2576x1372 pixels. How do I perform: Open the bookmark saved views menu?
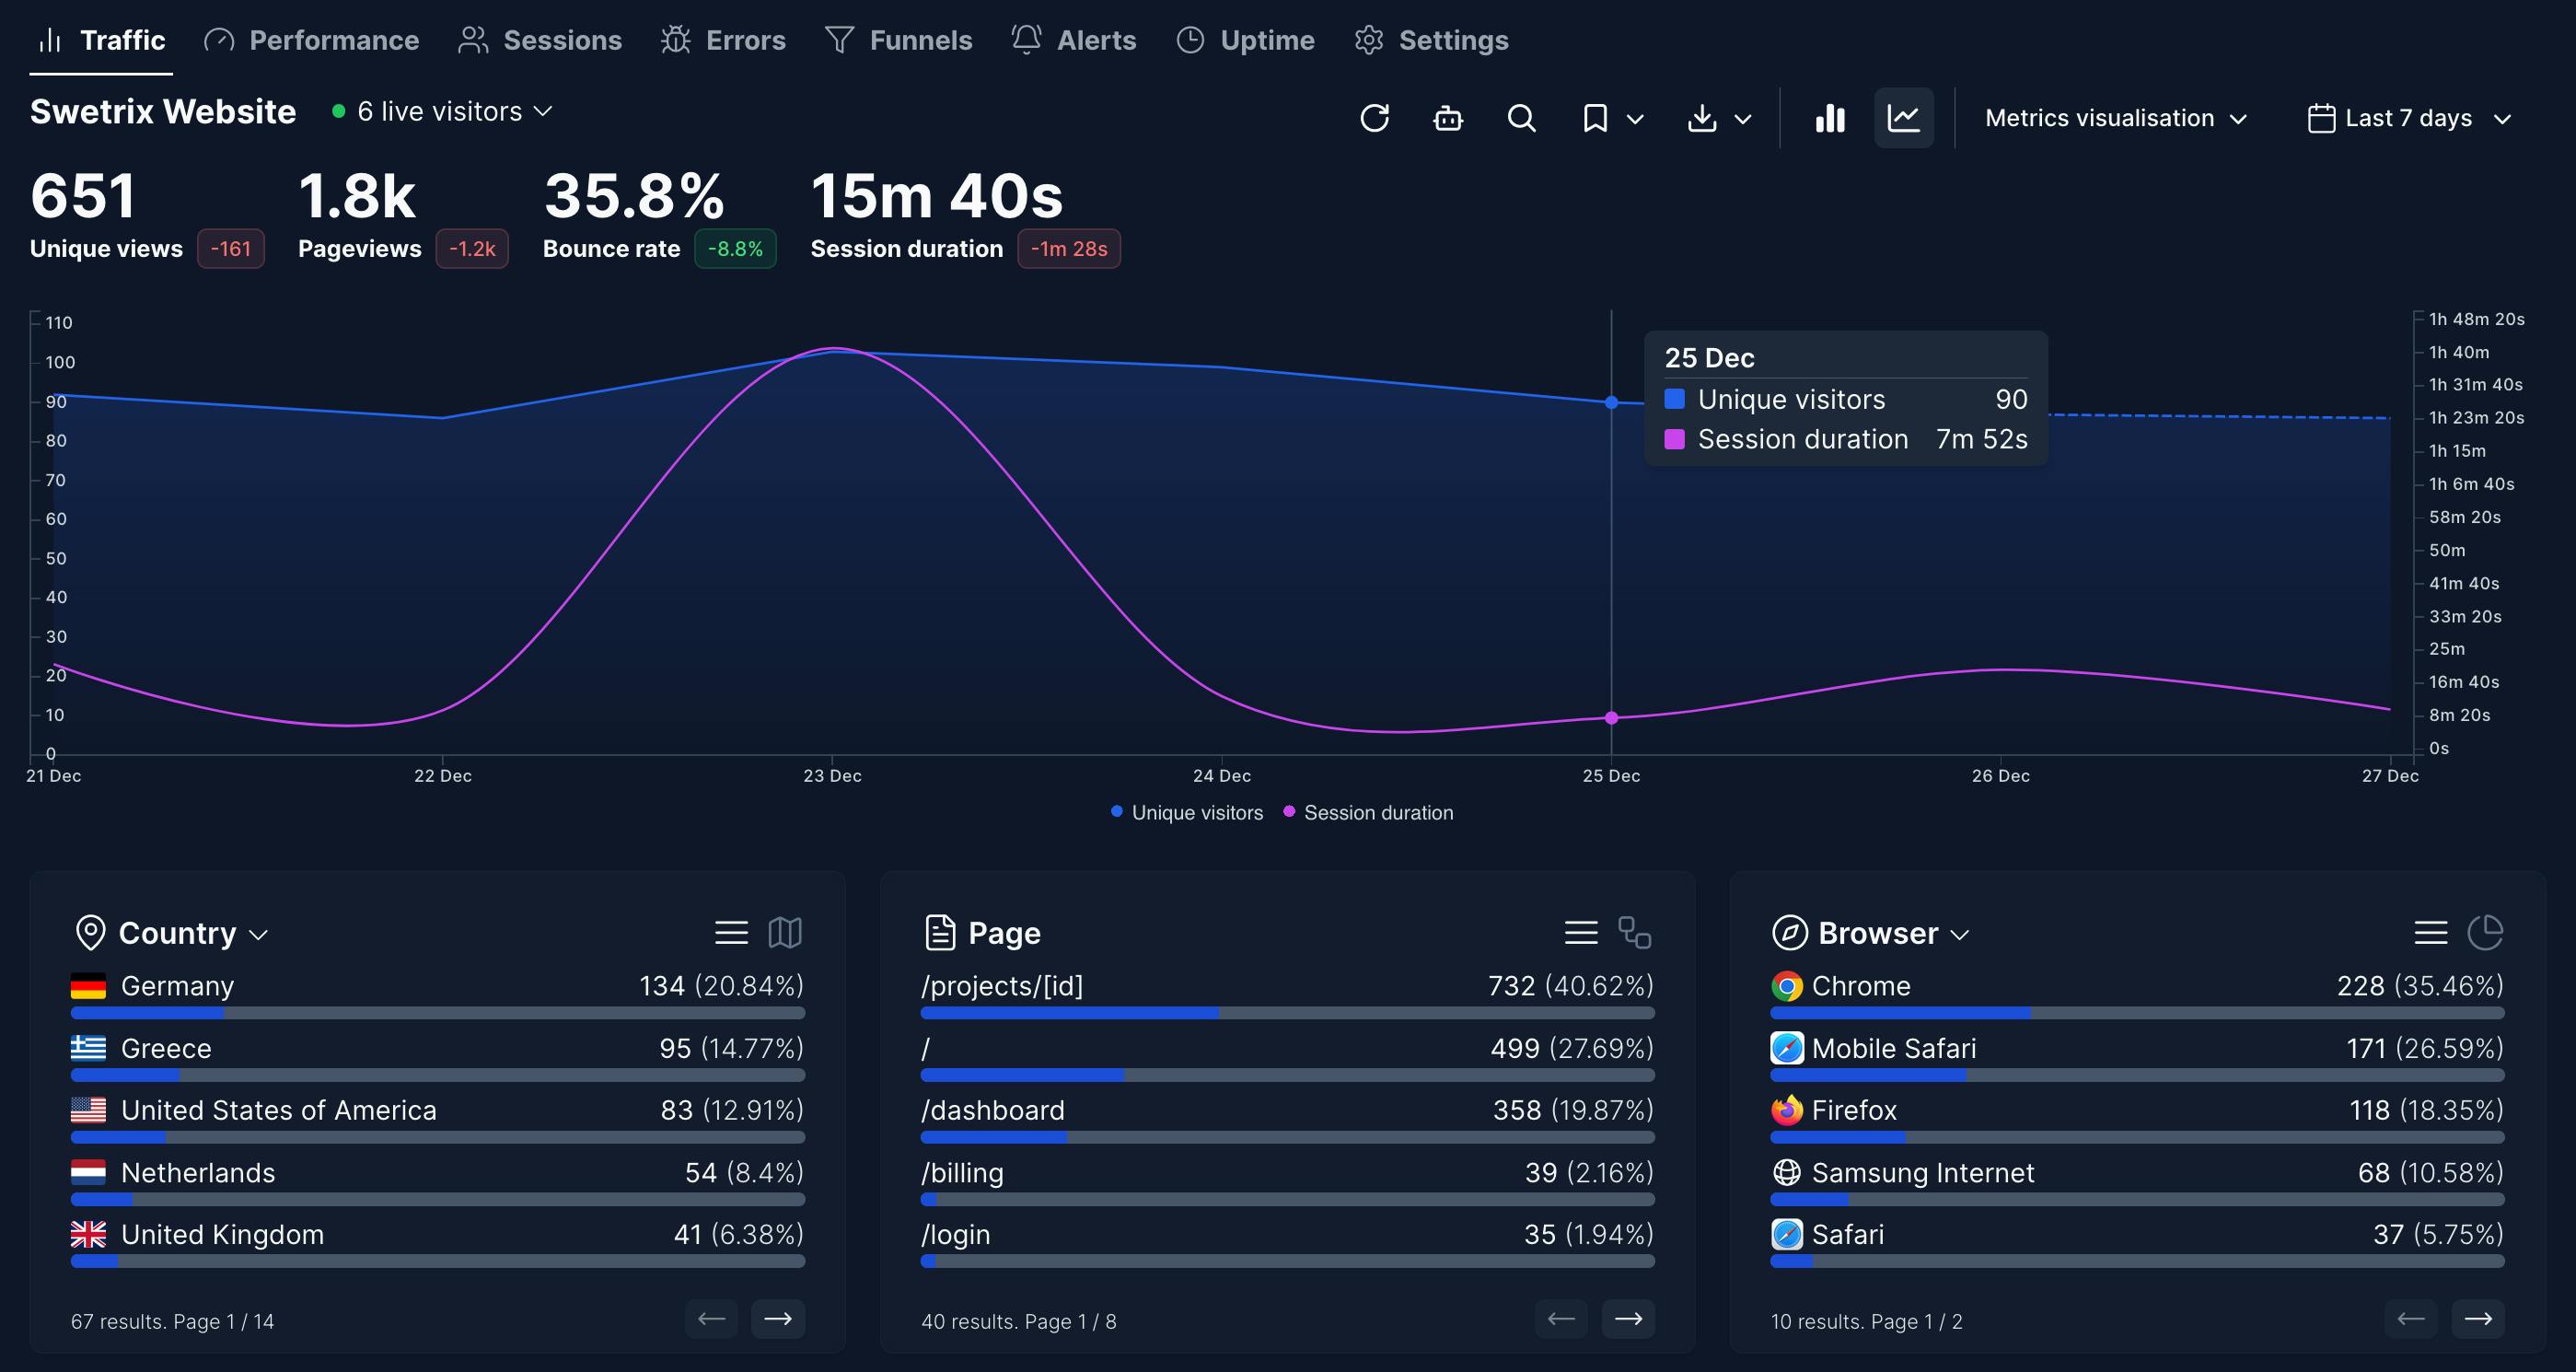point(1612,118)
